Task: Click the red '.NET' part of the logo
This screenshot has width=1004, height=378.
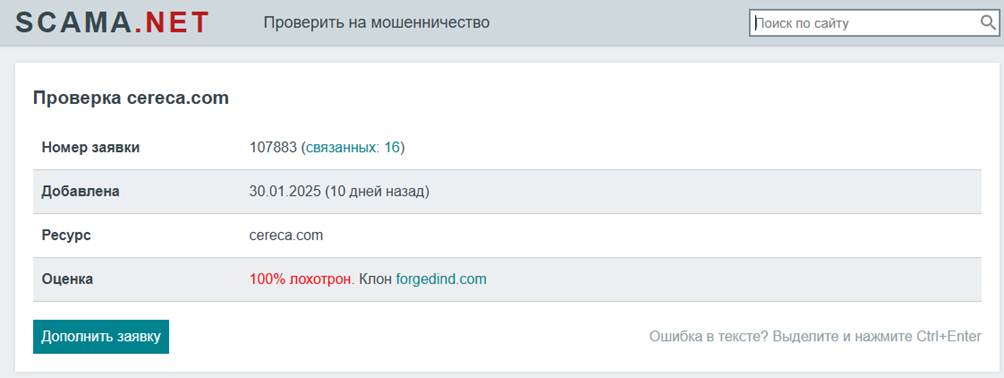Action: pyautogui.click(x=172, y=22)
